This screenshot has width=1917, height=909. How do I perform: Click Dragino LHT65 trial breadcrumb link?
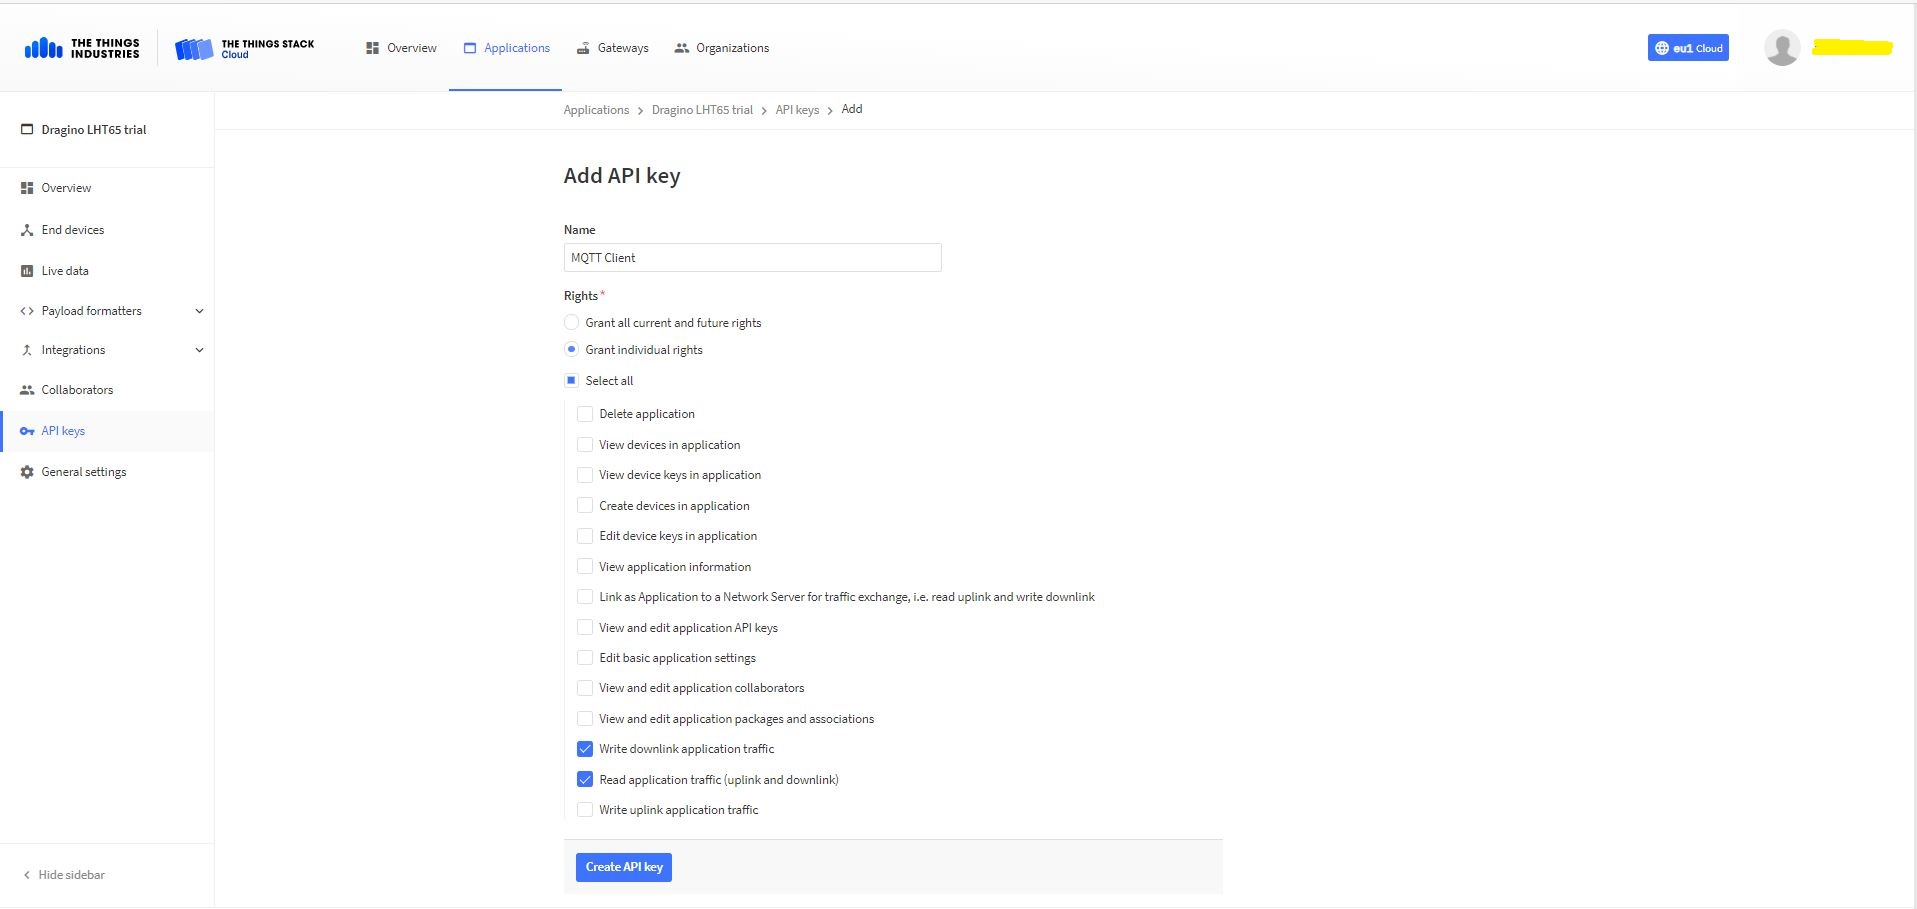(x=702, y=110)
